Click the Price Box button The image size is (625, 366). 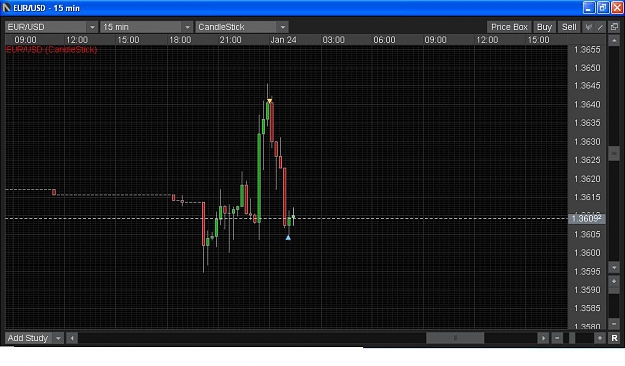(509, 27)
